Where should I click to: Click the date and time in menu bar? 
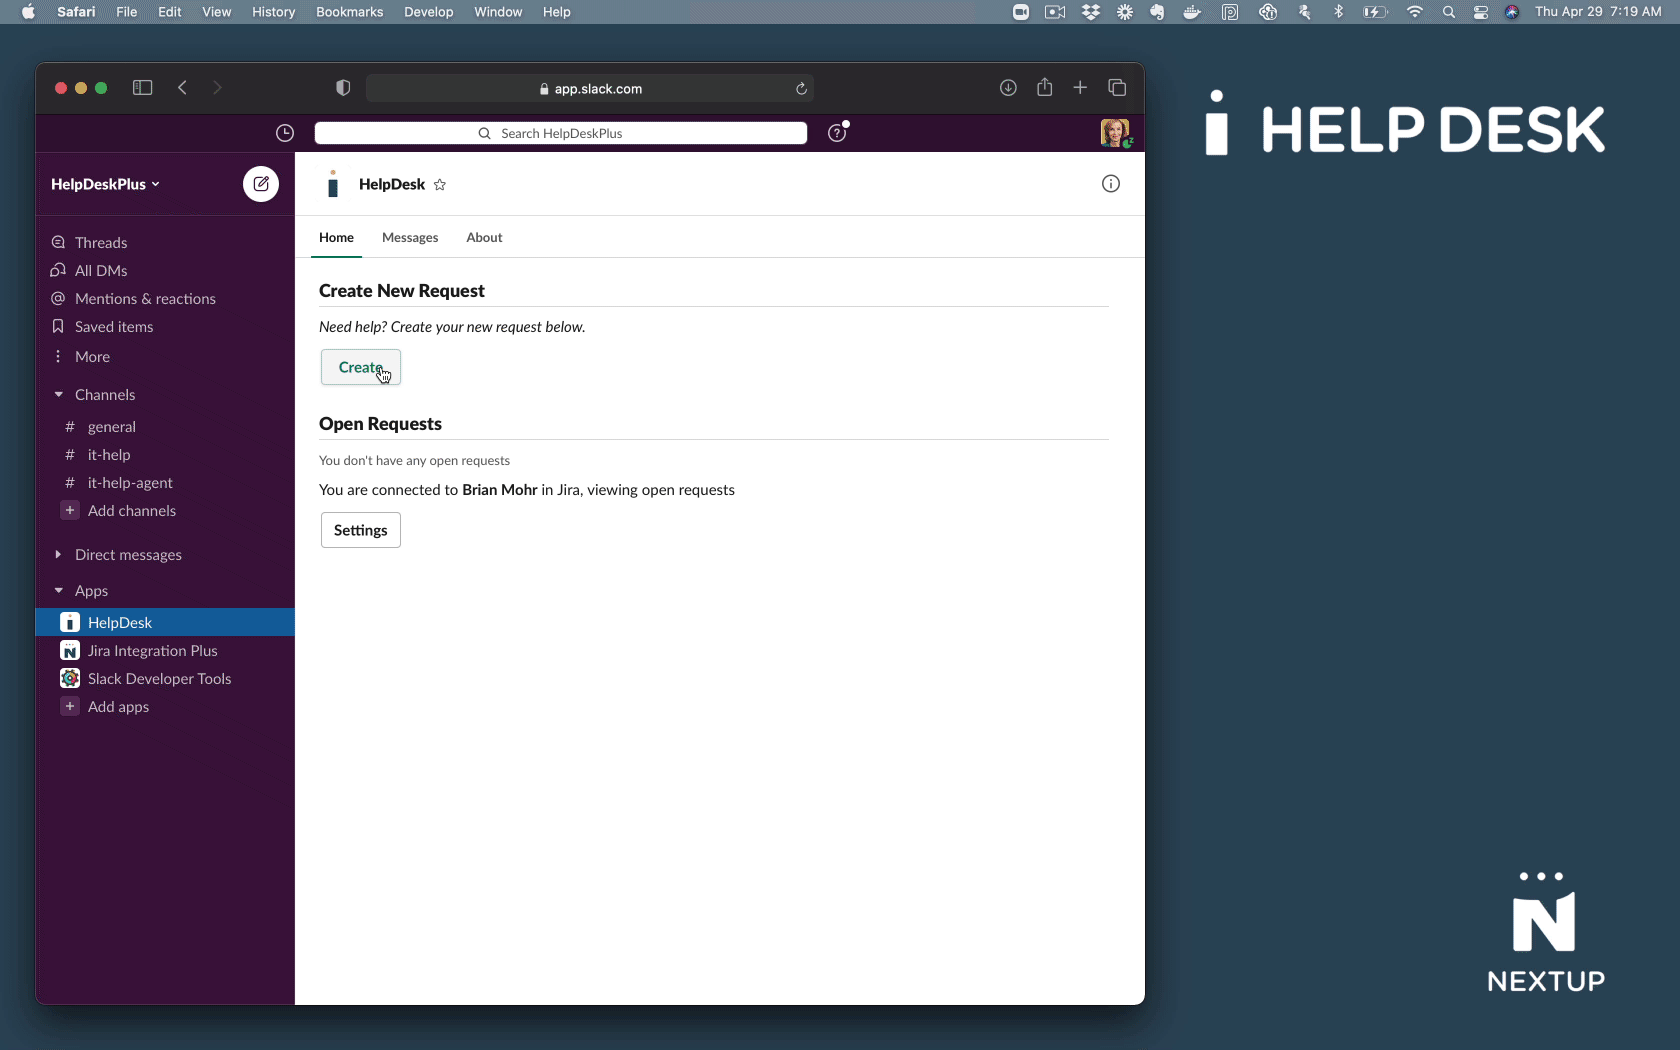click(x=1598, y=12)
